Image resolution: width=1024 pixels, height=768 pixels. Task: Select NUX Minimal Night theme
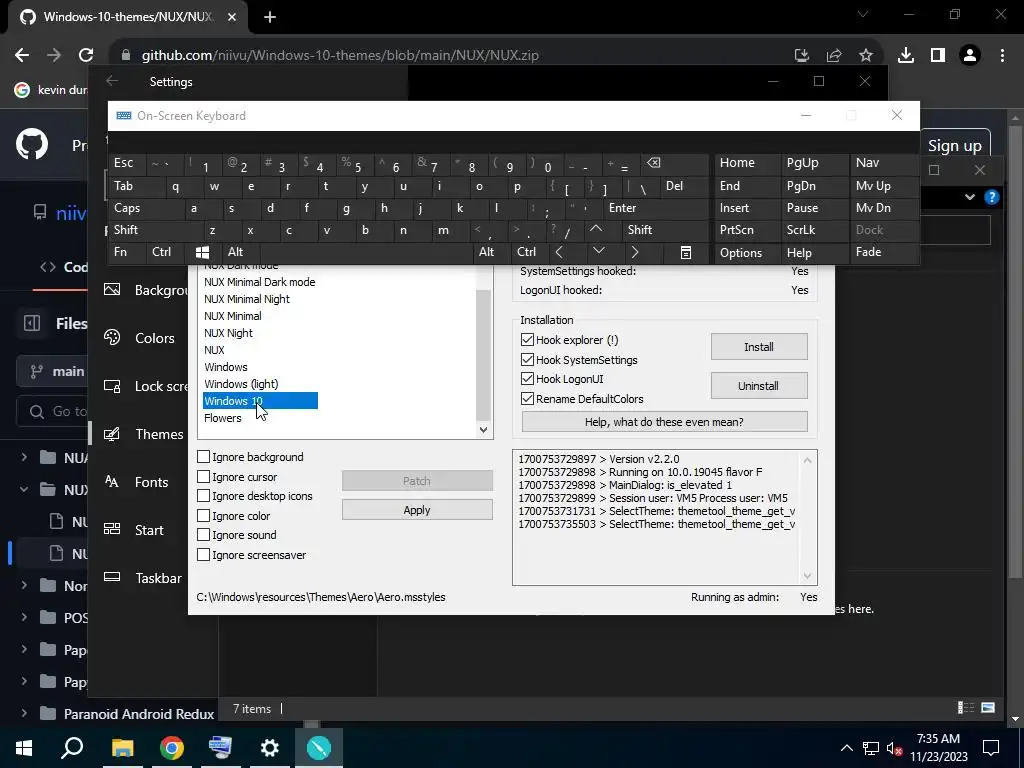click(x=247, y=299)
